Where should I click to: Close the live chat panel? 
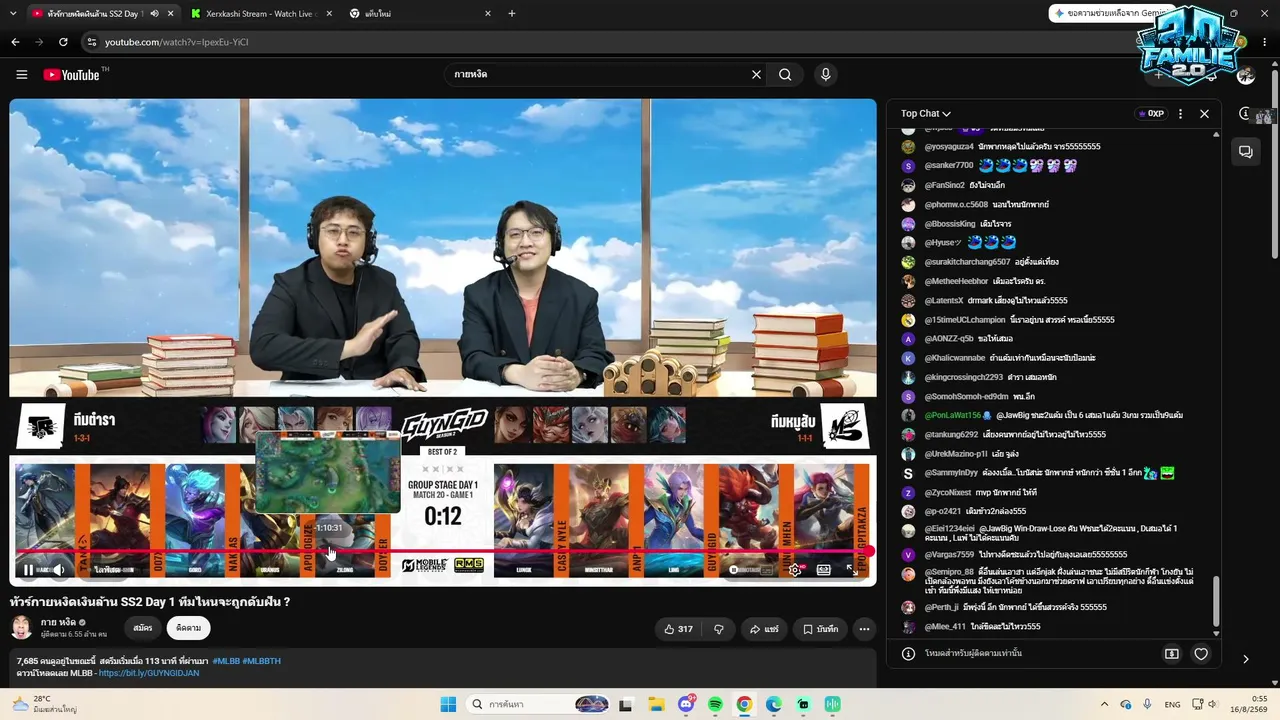(x=1204, y=114)
